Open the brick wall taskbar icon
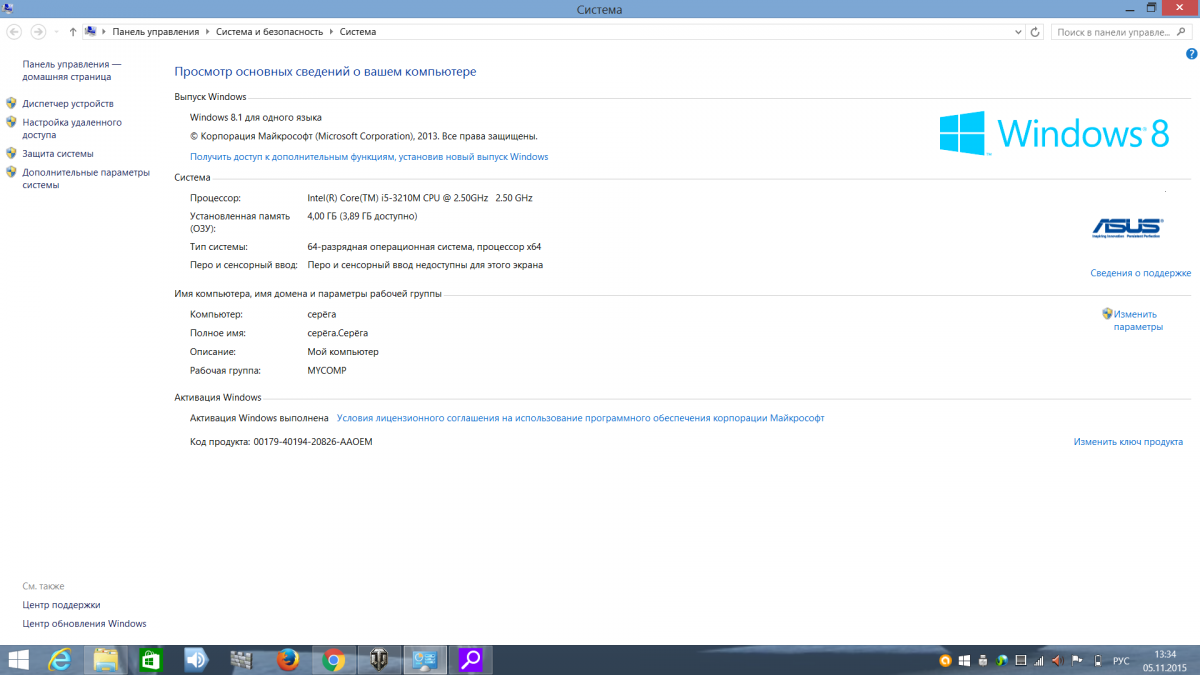 [242, 660]
